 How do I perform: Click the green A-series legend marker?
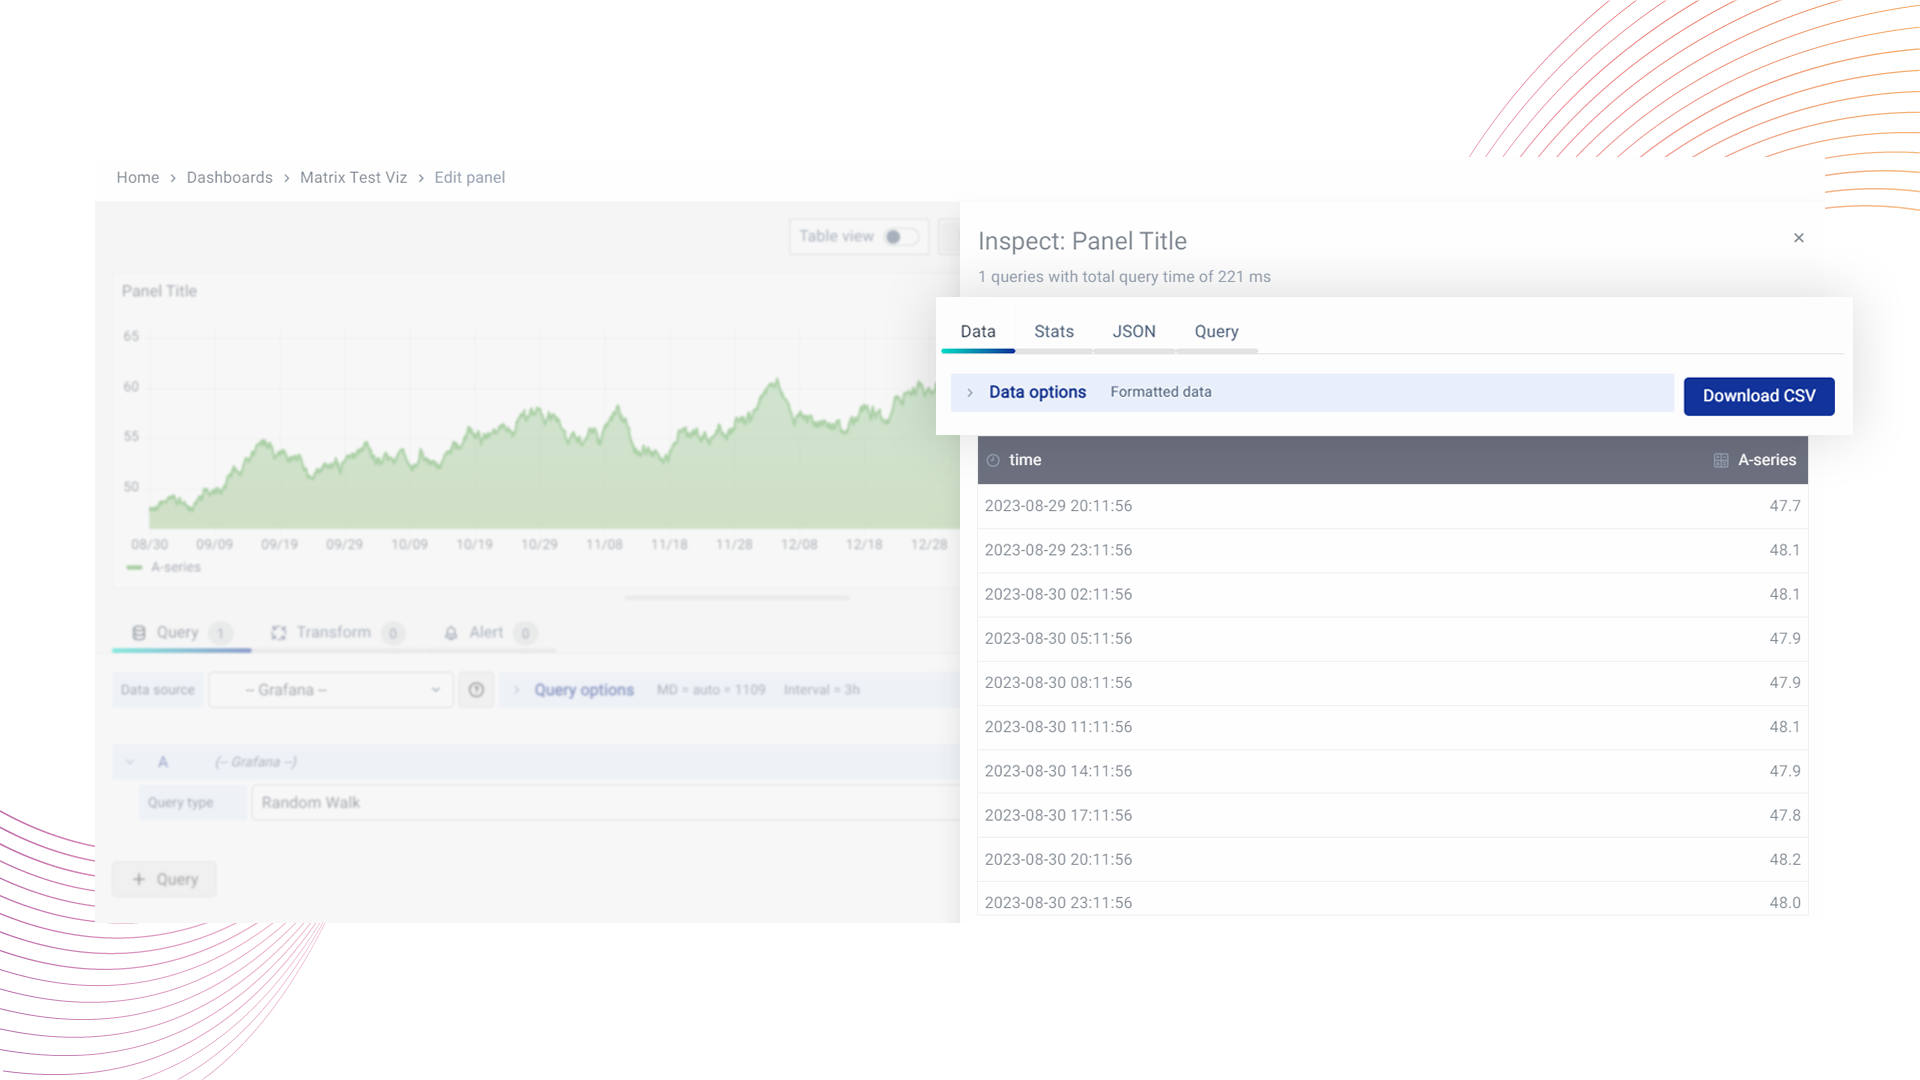(134, 568)
